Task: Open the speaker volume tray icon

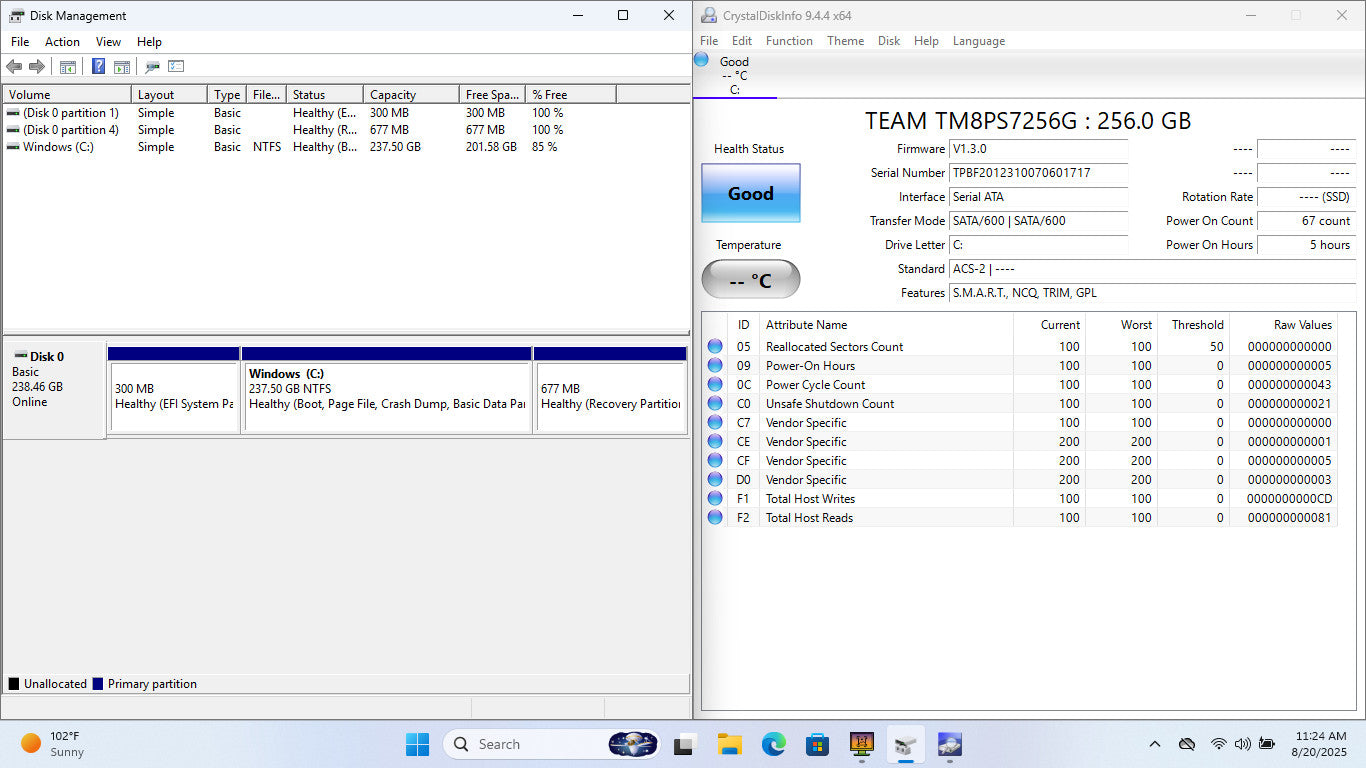Action: click(1243, 744)
